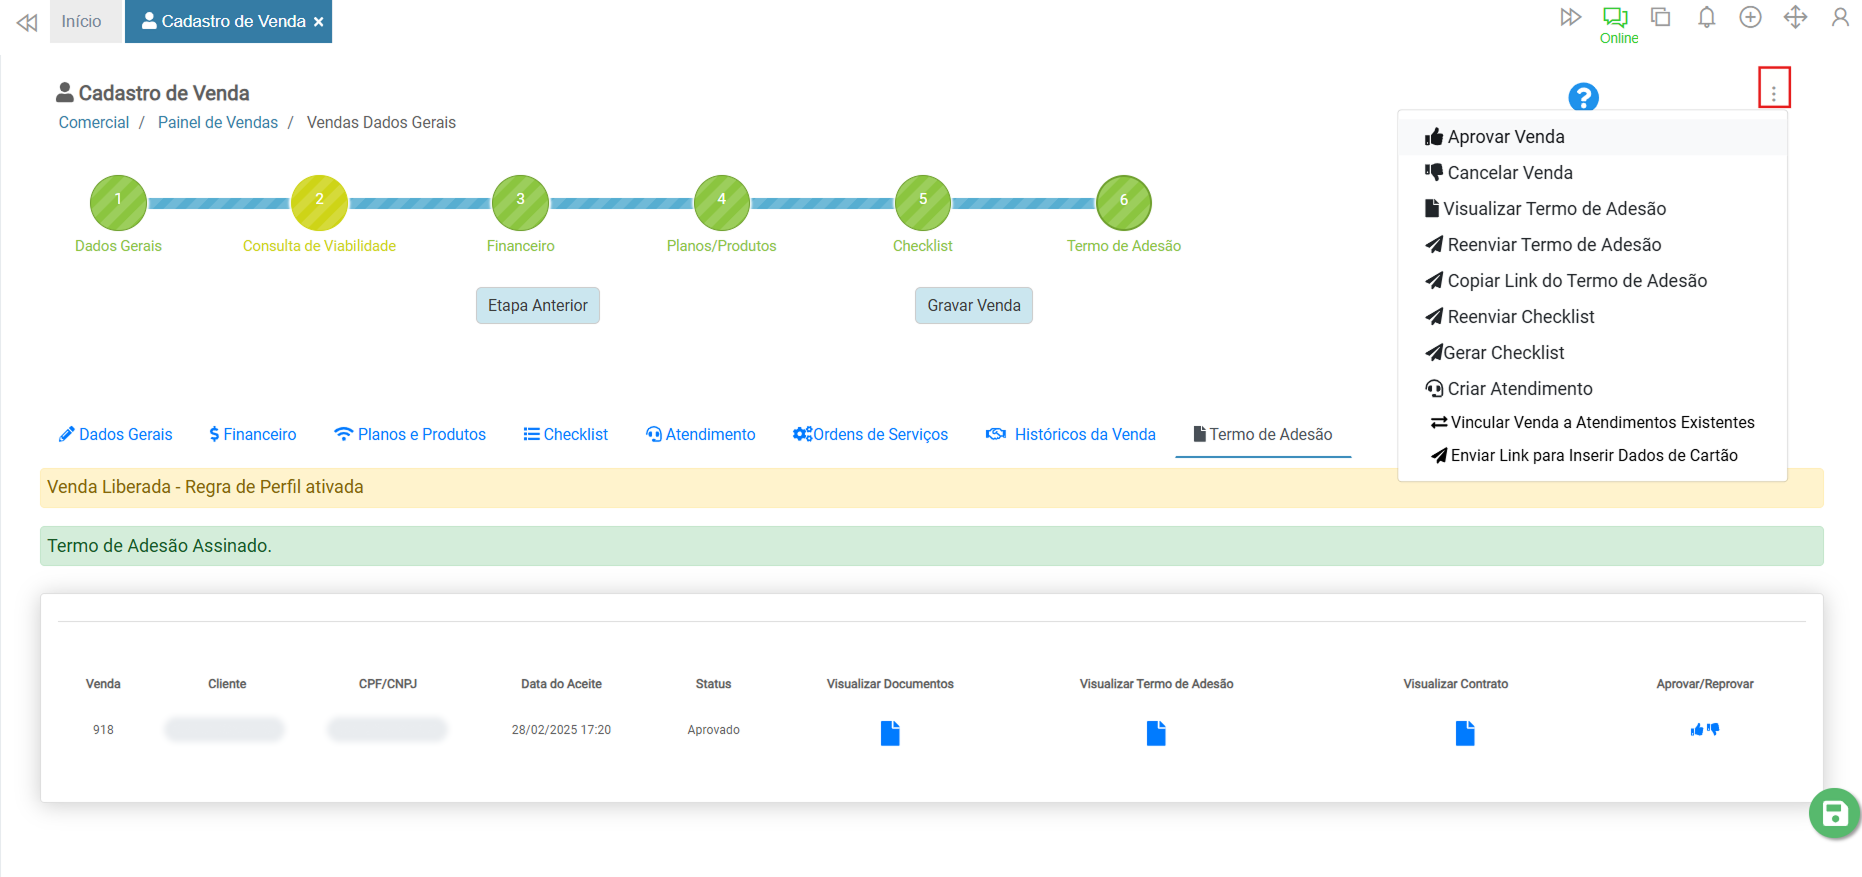This screenshot has width=1862, height=877.
Task: Click the blue help question mark icon
Action: click(x=1583, y=97)
